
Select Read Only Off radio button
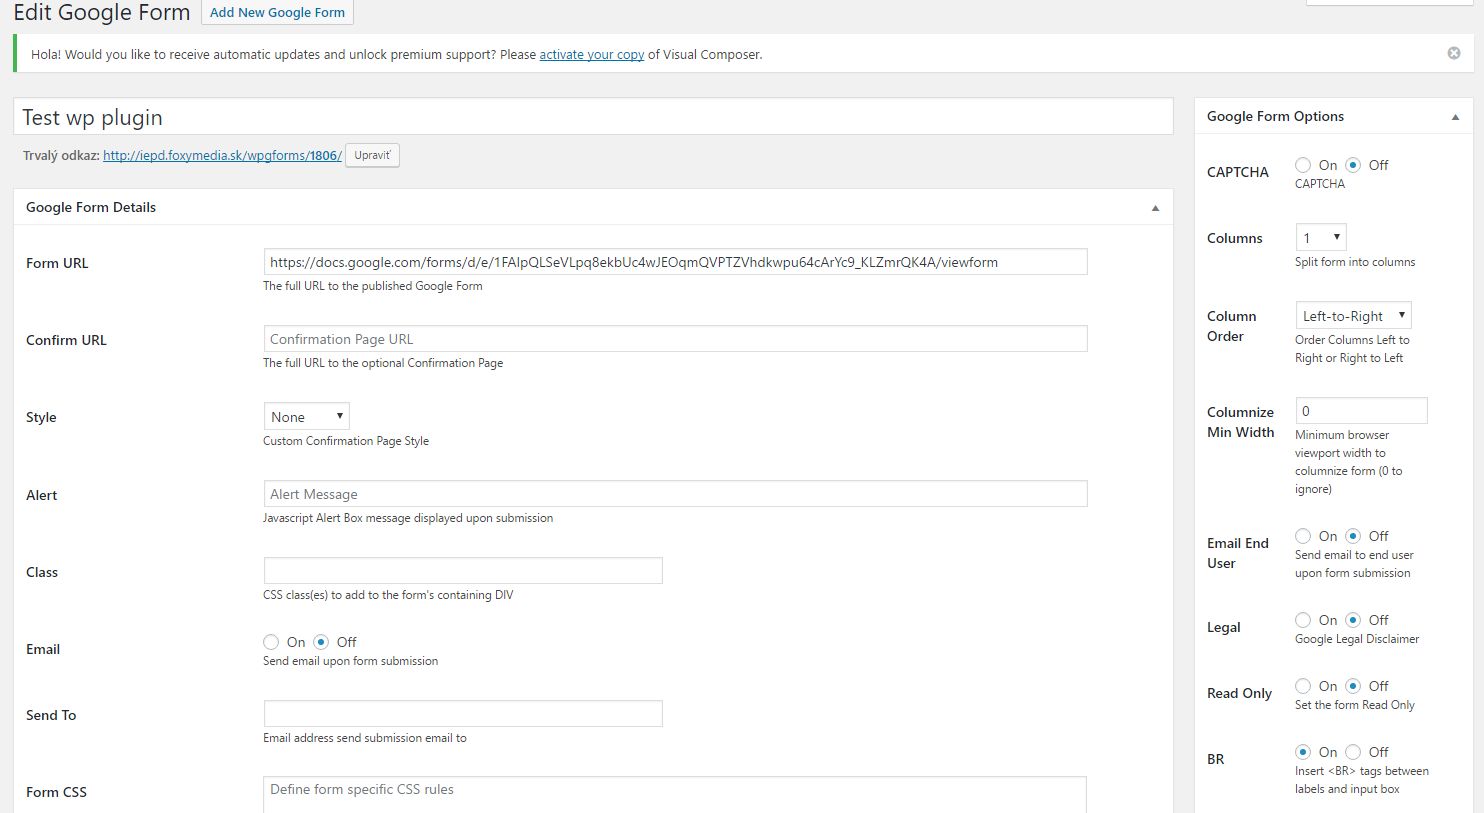[x=1353, y=686]
